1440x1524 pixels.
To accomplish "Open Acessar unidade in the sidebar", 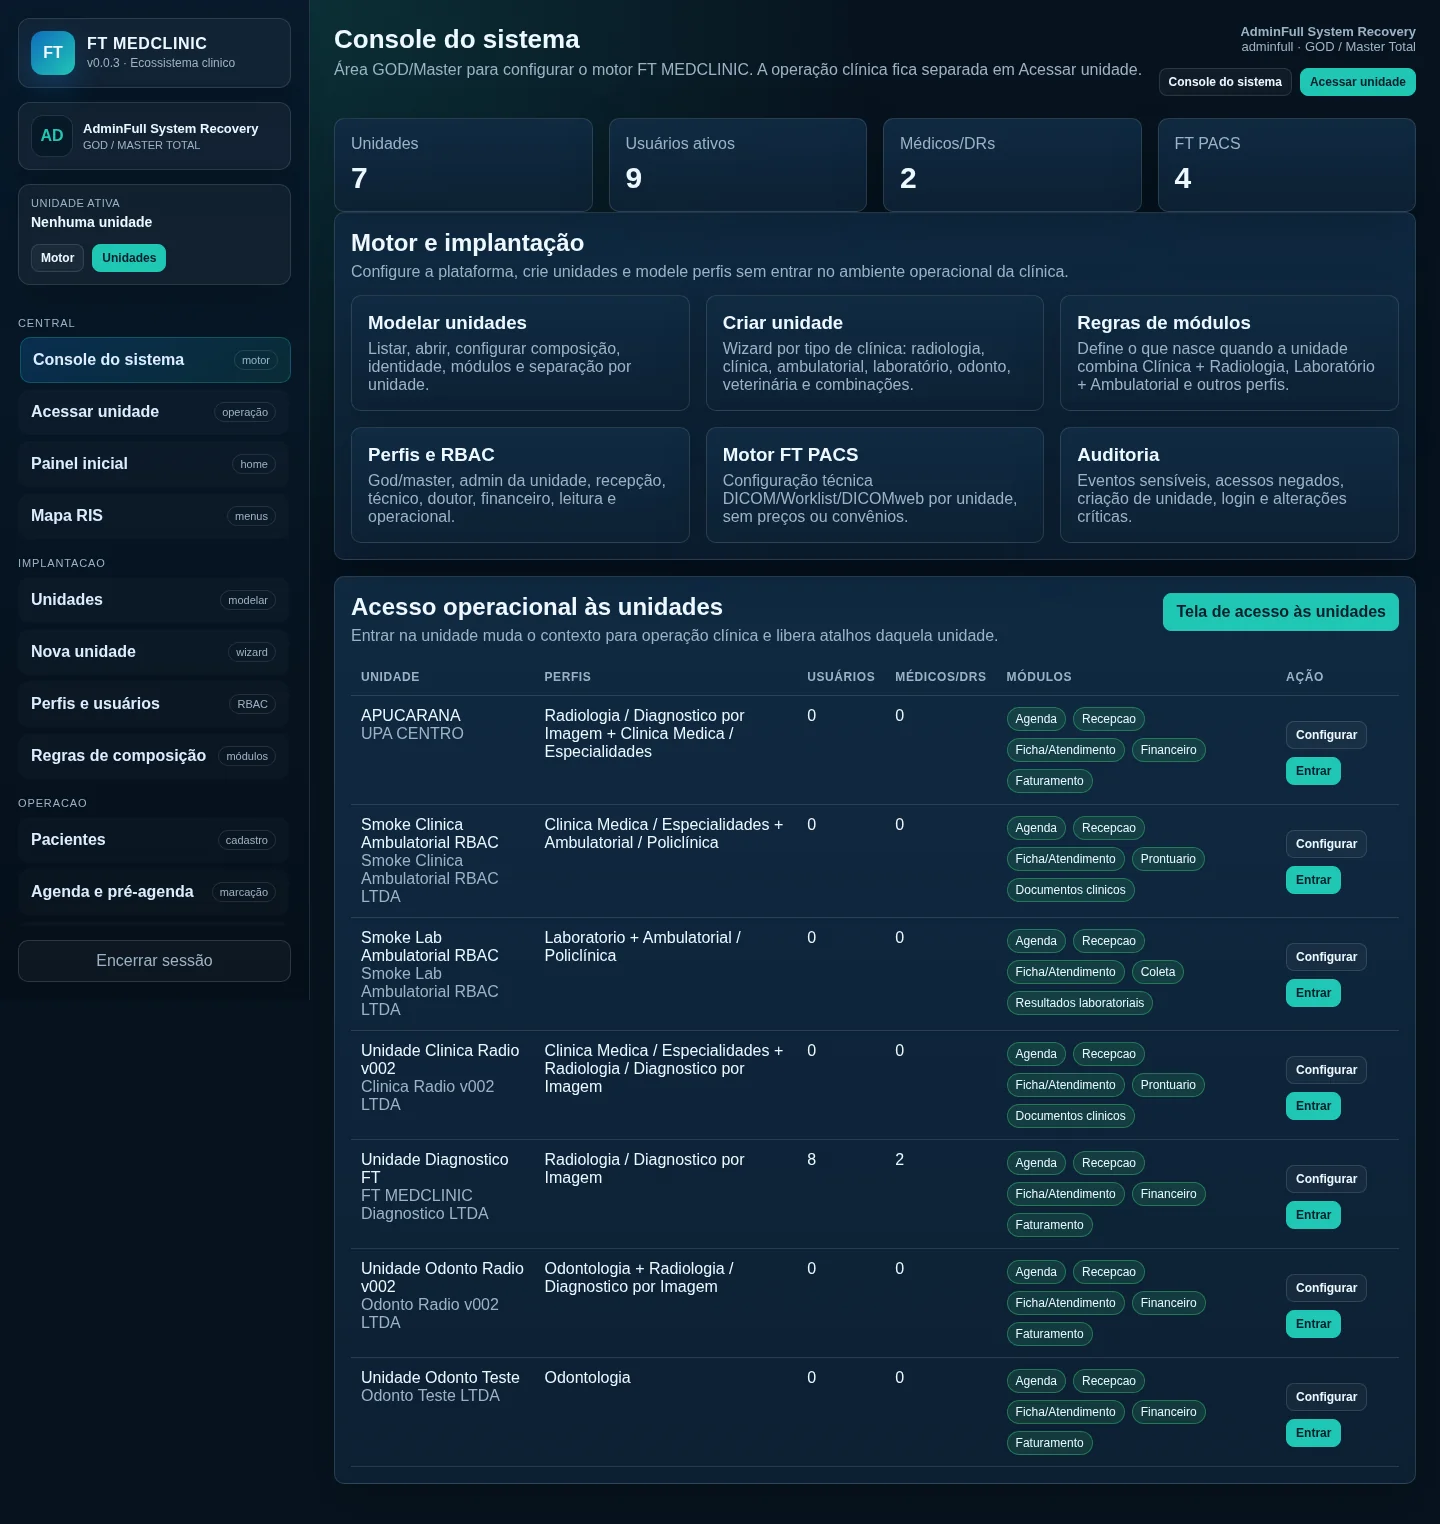I will [x=154, y=412].
